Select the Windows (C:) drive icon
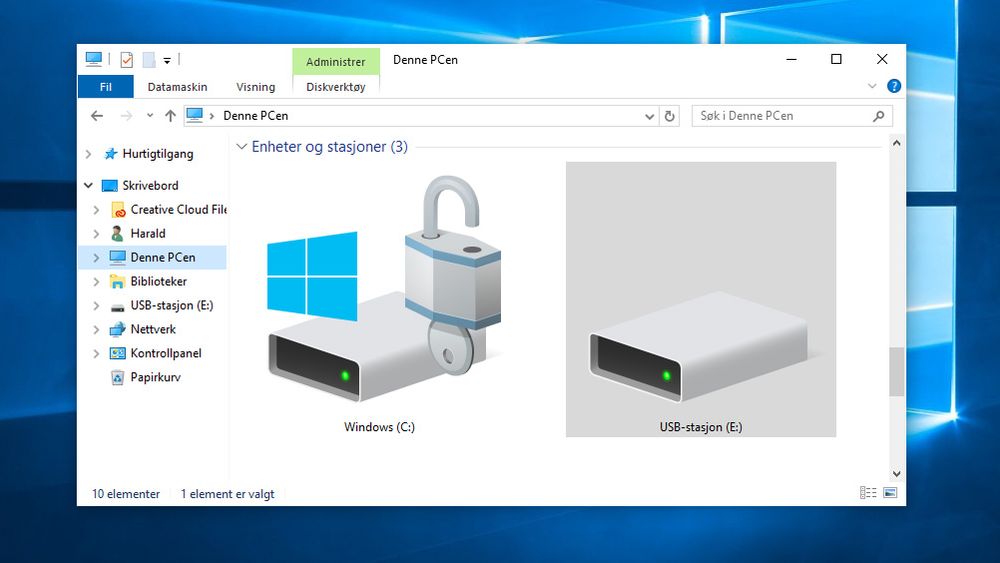The height and width of the screenshot is (563, 1000). point(384,289)
